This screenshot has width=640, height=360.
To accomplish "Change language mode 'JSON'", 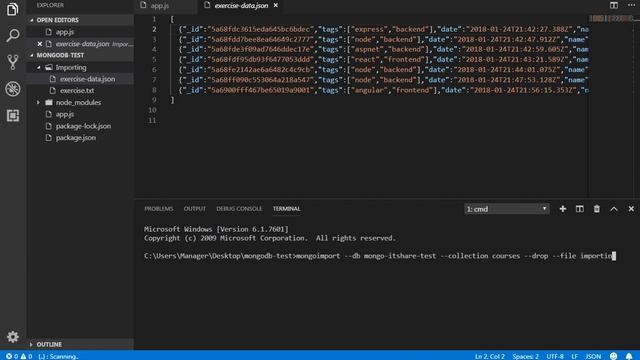I will point(593,356).
